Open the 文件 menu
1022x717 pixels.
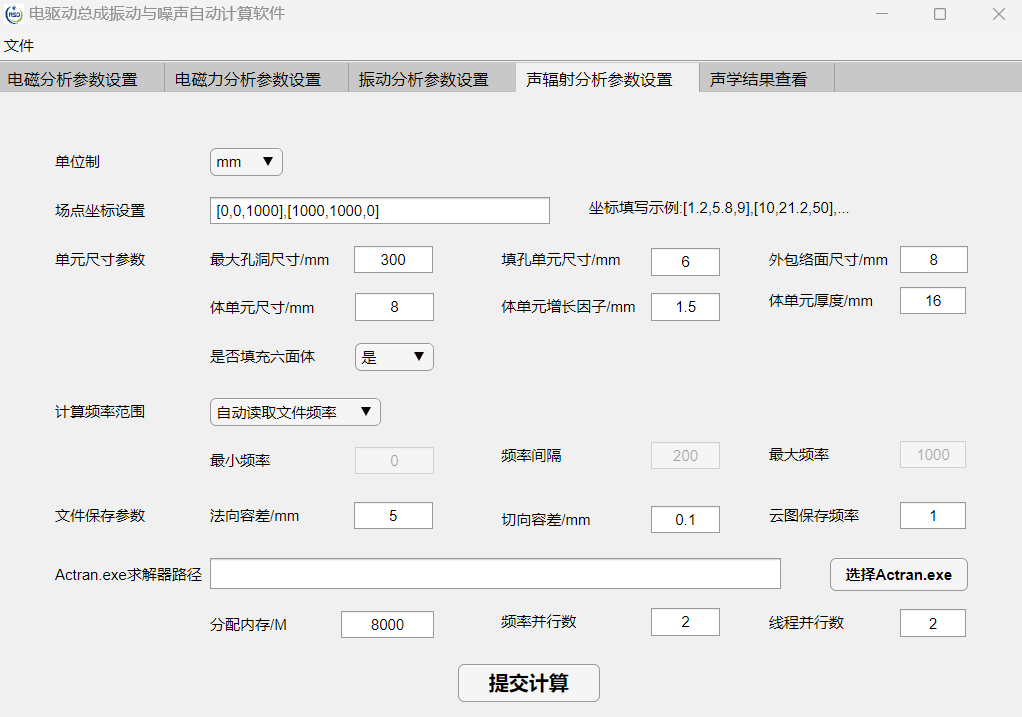19,46
